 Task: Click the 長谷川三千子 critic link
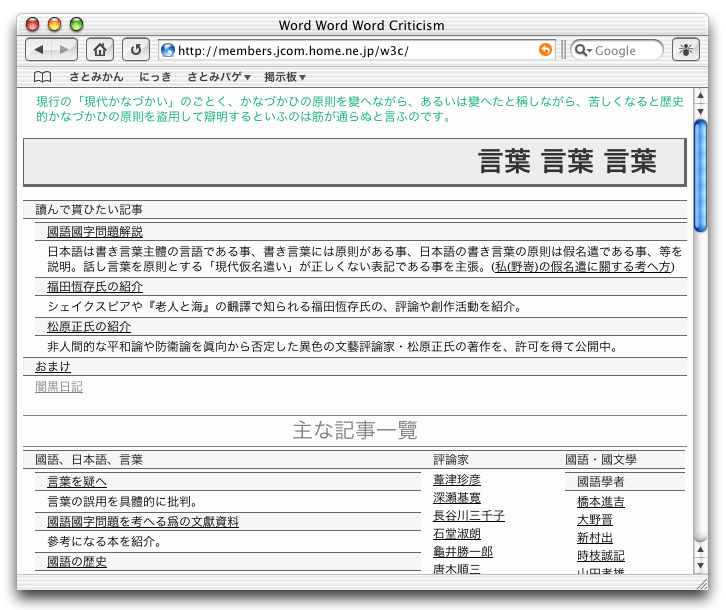tap(468, 516)
